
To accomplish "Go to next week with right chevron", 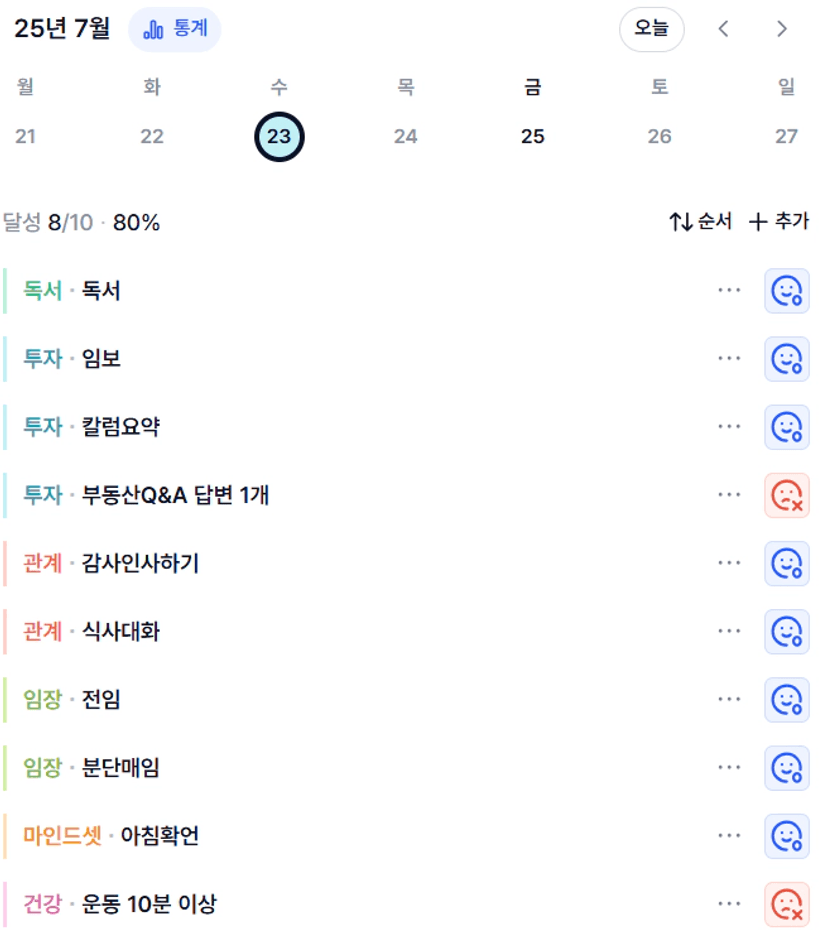I will pyautogui.click(x=782, y=29).
